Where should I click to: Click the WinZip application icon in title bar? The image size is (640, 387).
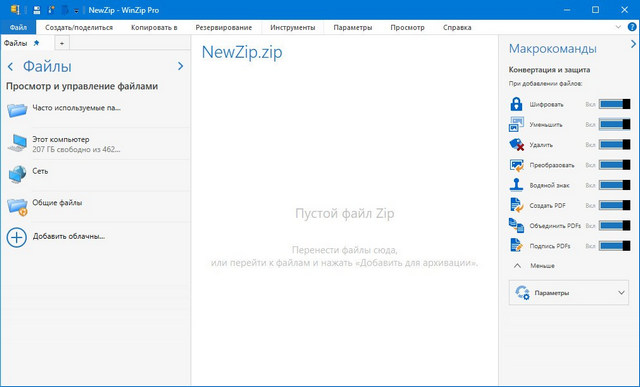coord(15,10)
